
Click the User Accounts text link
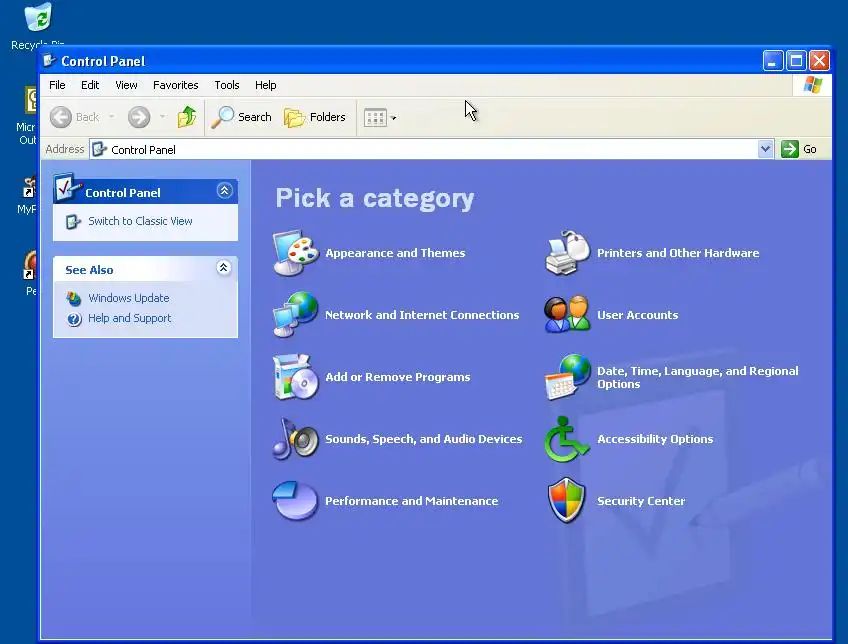pos(637,315)
